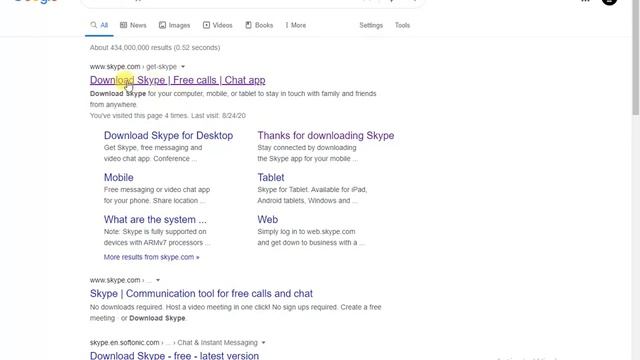Viewport: 640px width, 360px height.
Task: Switch to the Books tab
Action: pyautogui.click(x=259, y=25)
